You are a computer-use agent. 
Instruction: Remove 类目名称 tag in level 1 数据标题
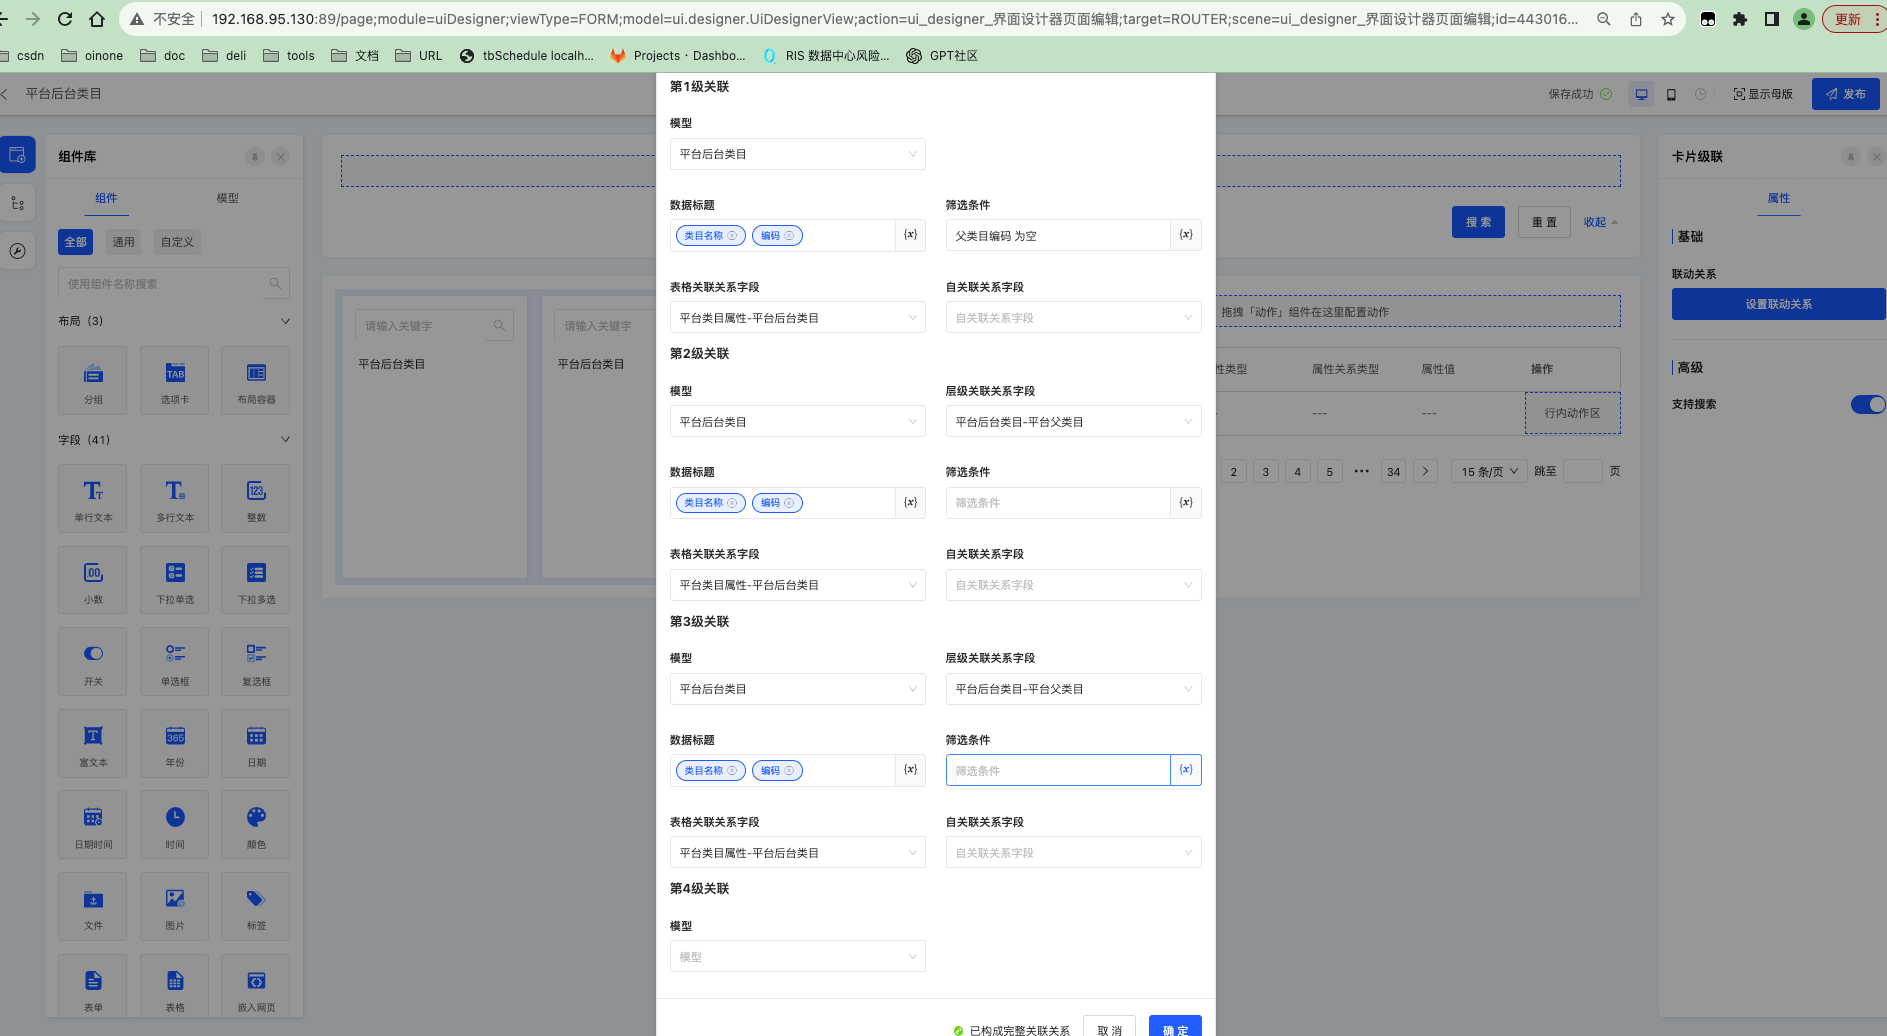(x=732, y=236)
